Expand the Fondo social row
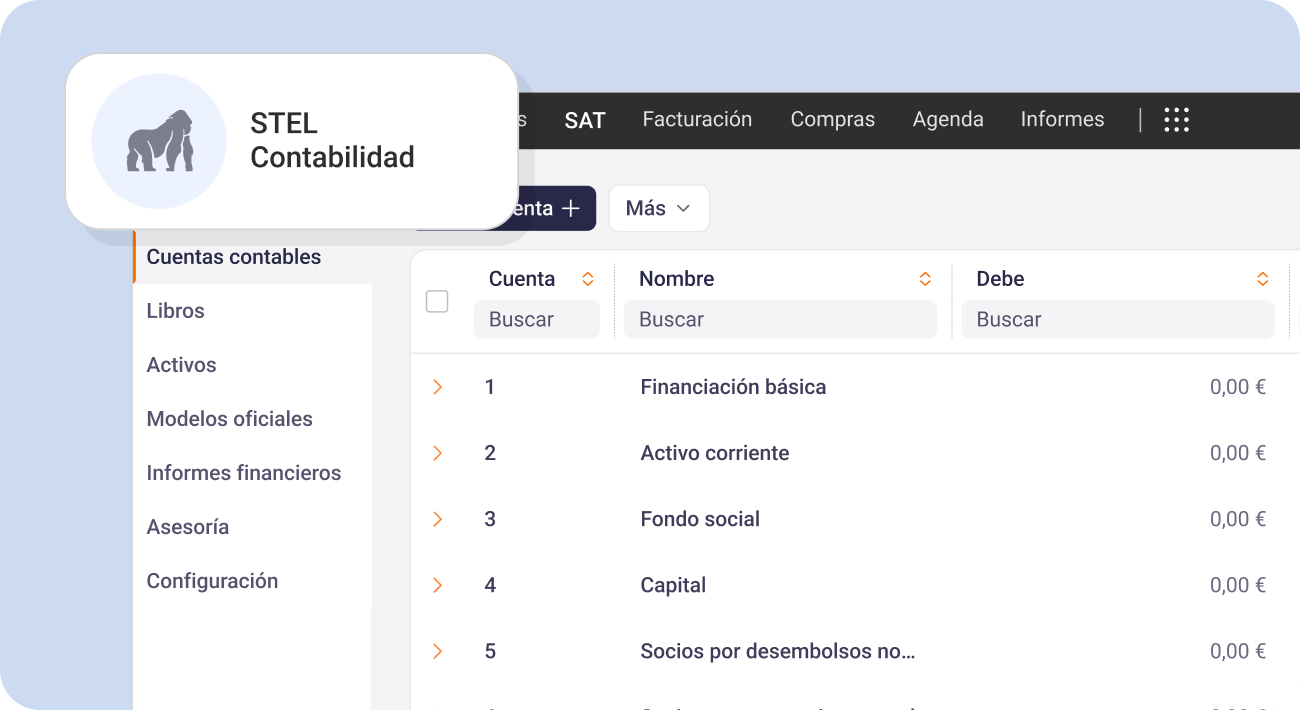 [x=437, y=518]
